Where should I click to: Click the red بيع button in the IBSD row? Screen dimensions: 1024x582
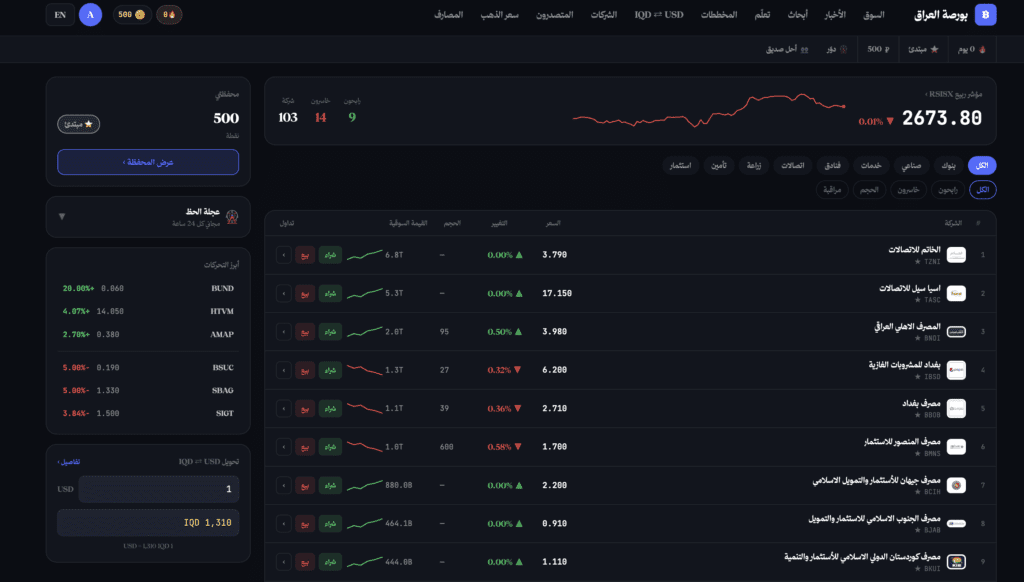point(305,370)
